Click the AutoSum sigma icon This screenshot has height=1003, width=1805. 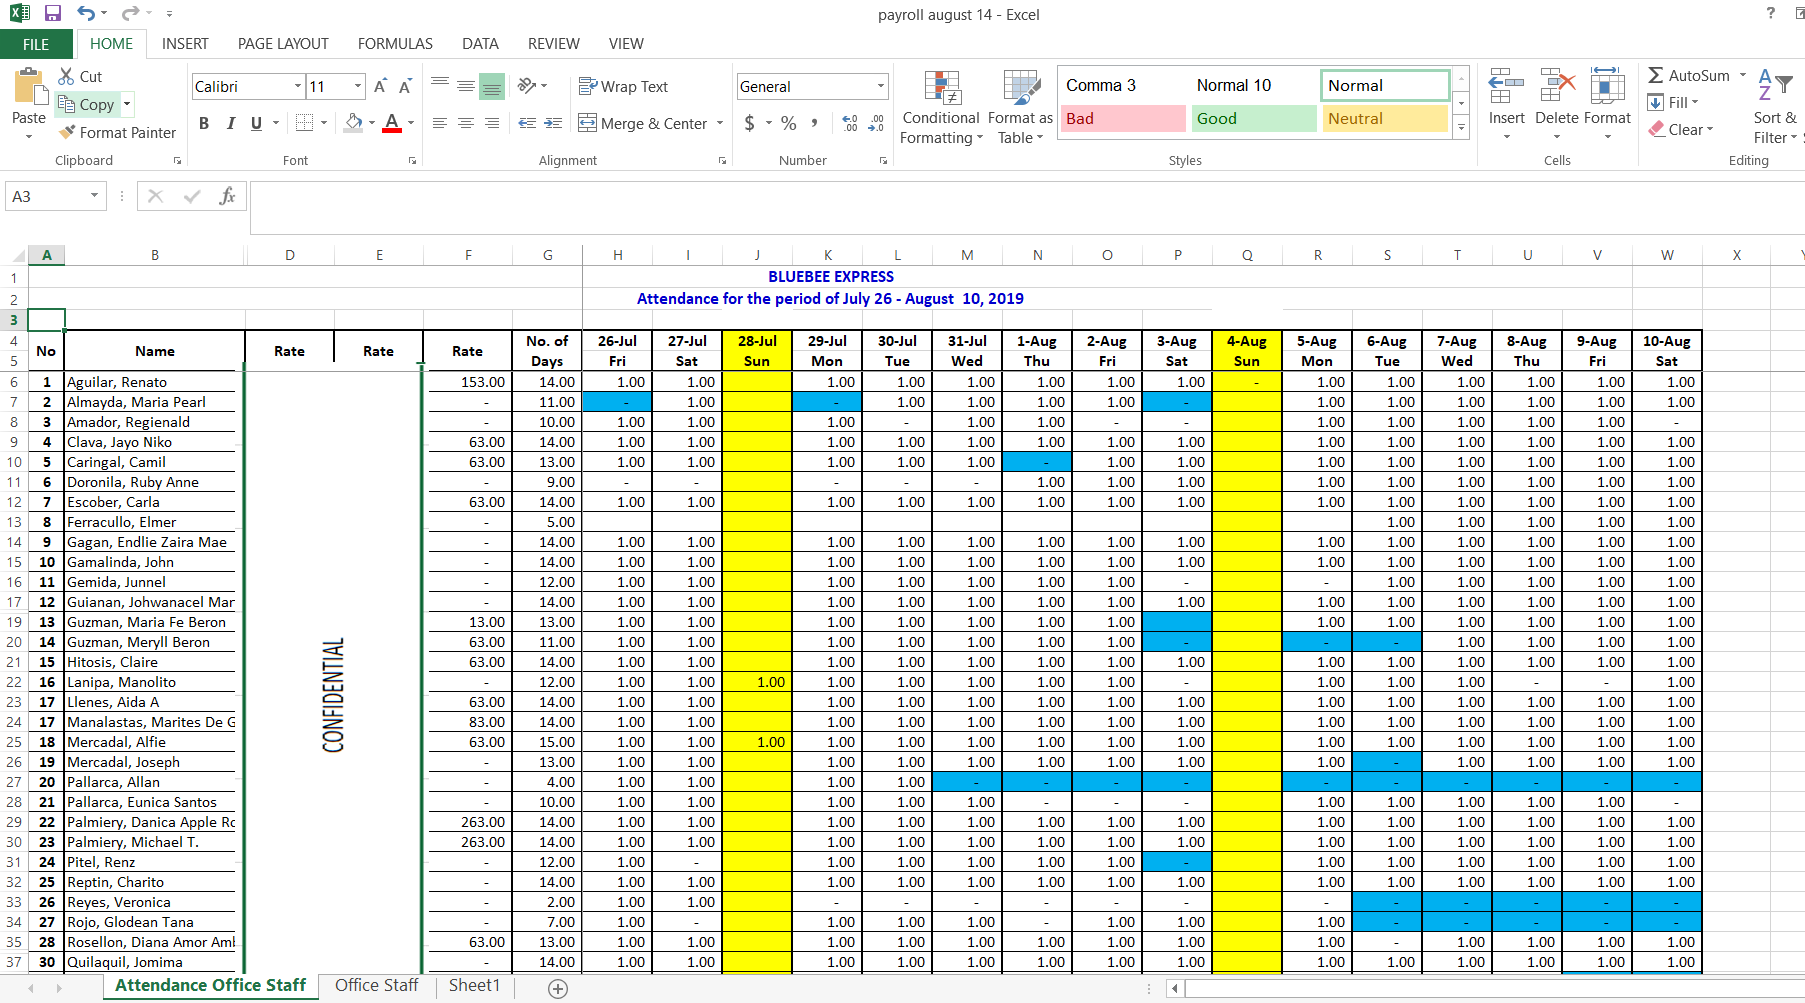click(1656, 75)
